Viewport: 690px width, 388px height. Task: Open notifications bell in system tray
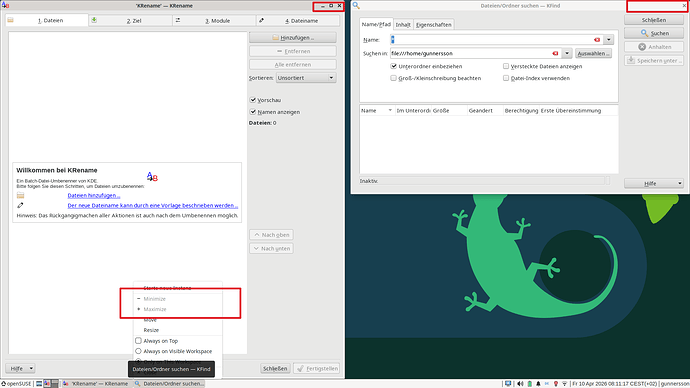click(538, 384)
